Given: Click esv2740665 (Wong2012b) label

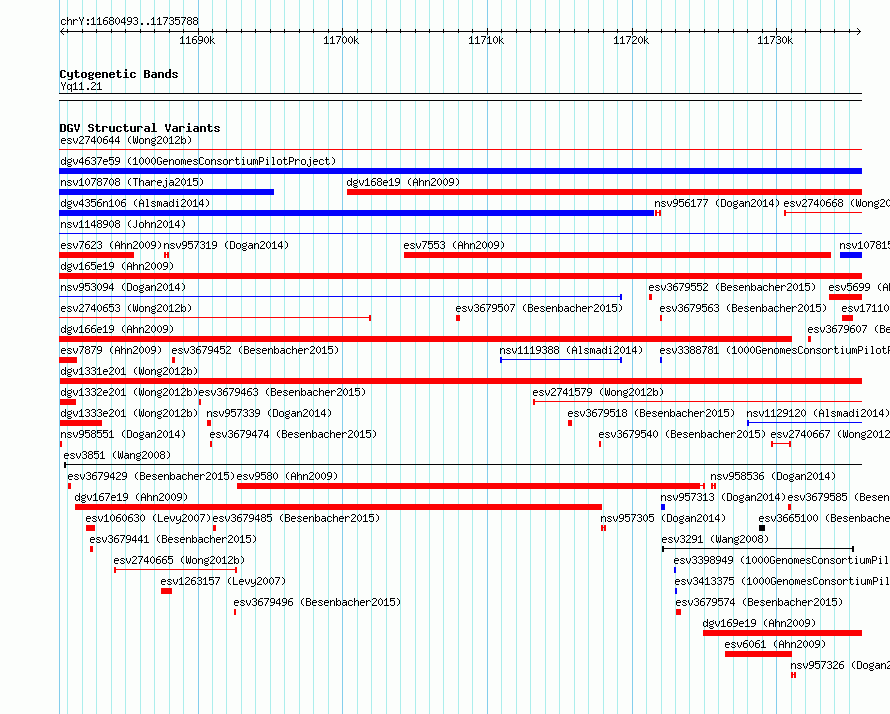Looking at the screenshot, I should [x=179, y=560].
